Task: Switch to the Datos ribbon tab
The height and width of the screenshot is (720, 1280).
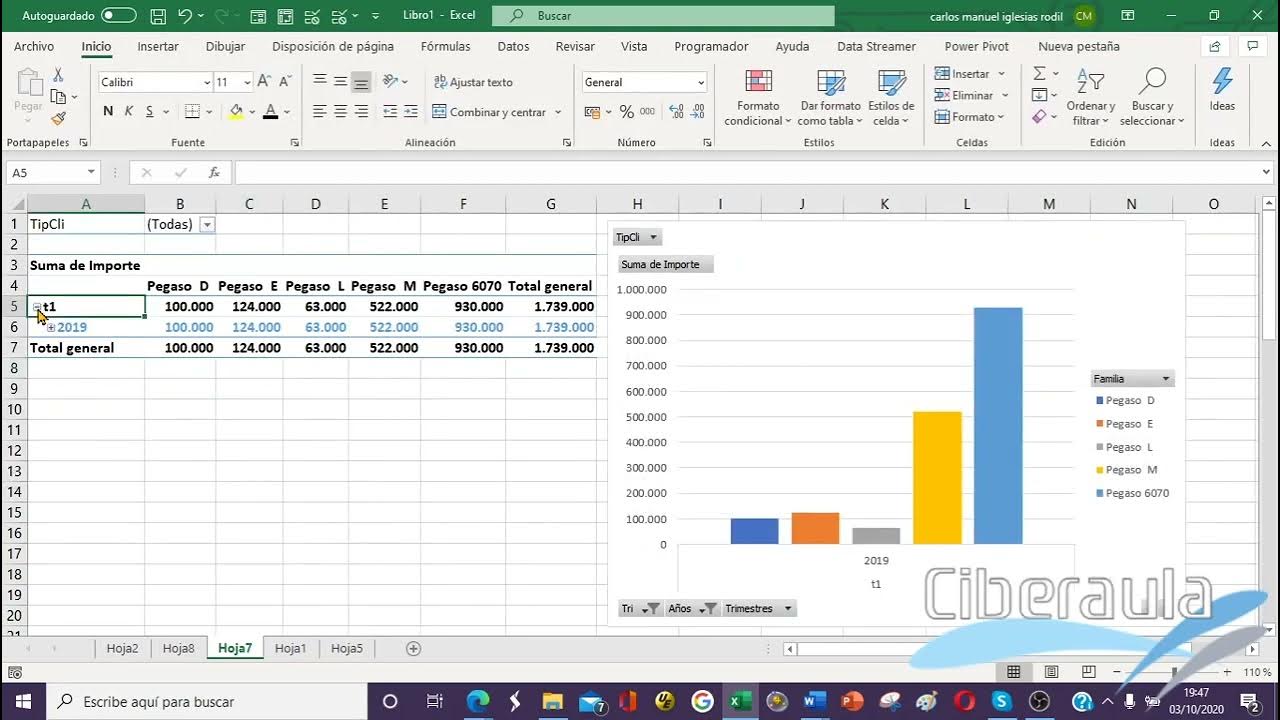Action: (513, 46)
